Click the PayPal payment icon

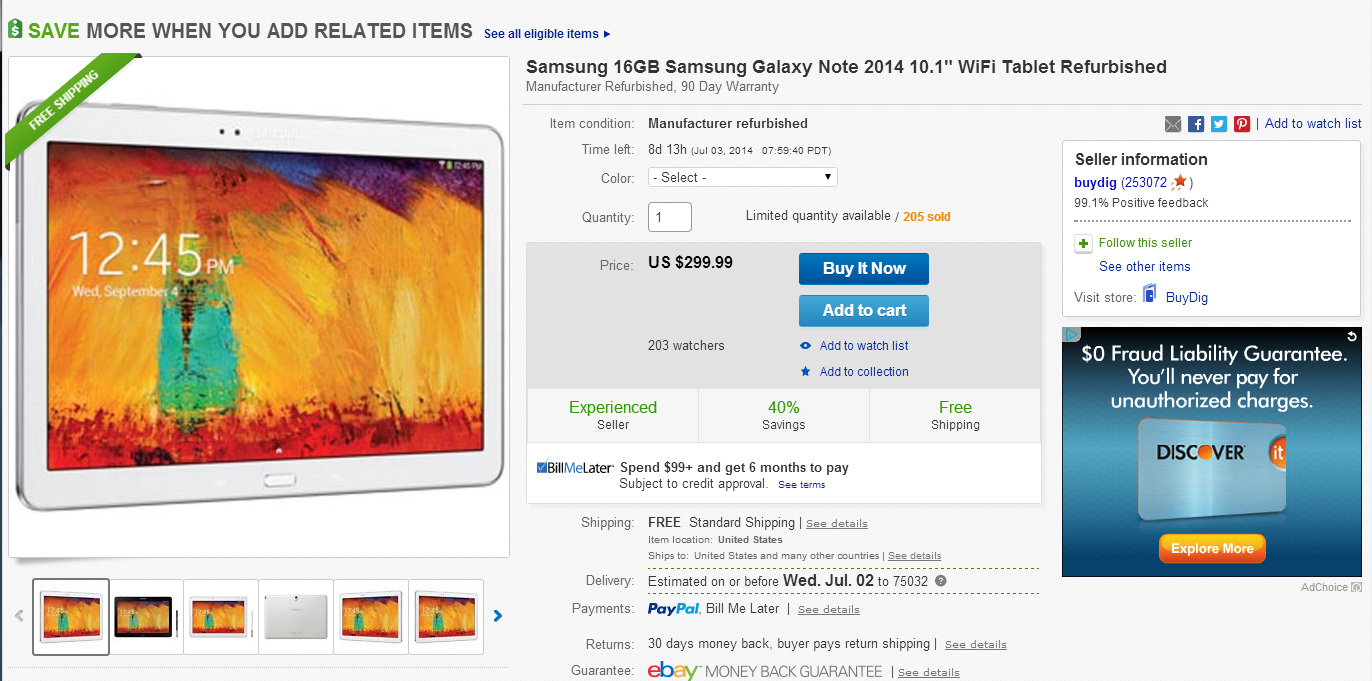[673, 609]
